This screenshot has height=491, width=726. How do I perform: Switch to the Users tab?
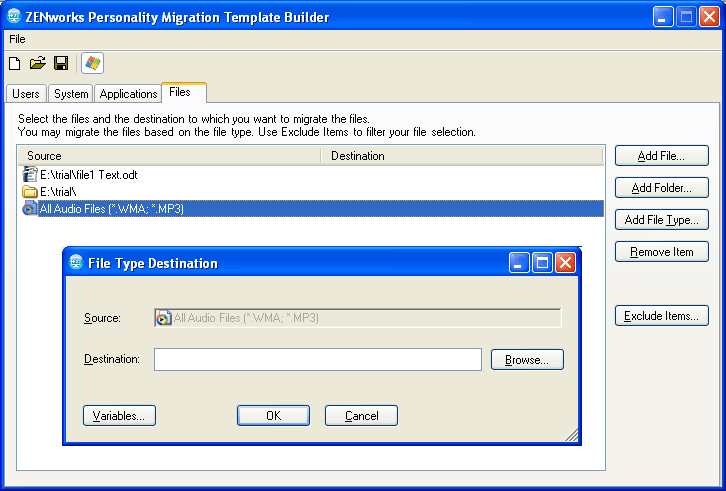click(26, 94)
